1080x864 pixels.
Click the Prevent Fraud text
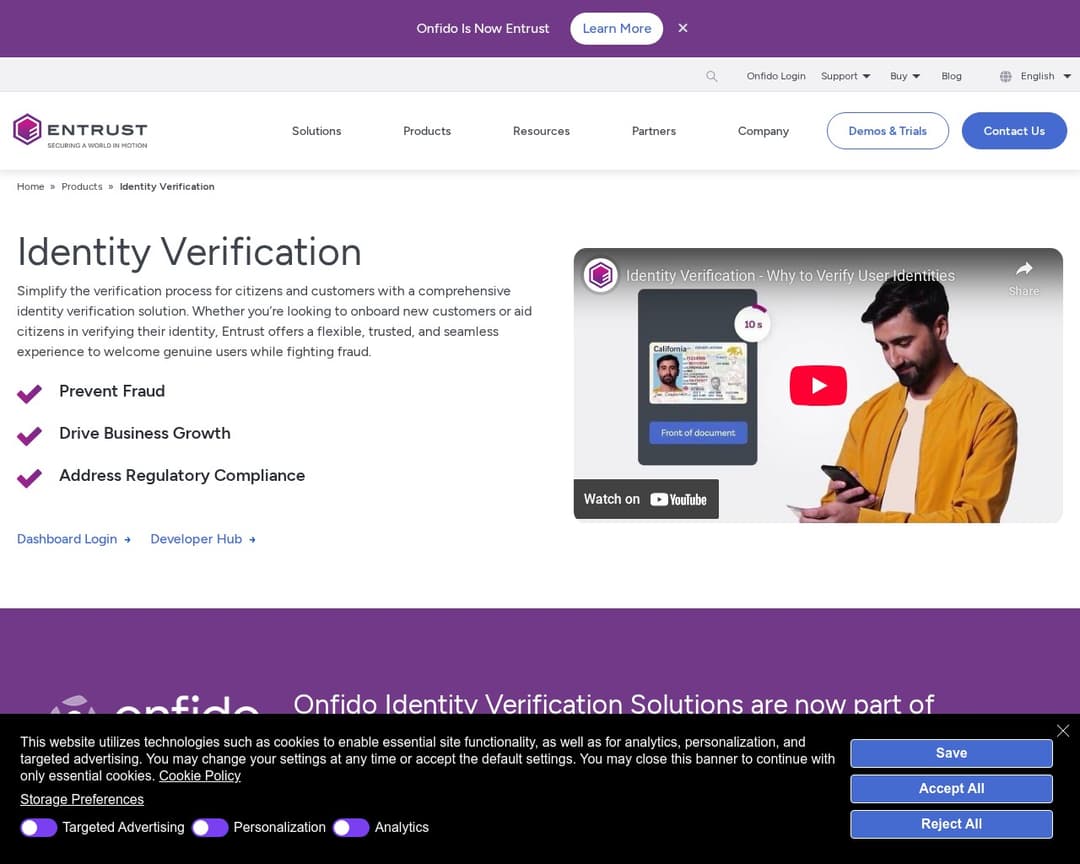[x=112, y=391]
